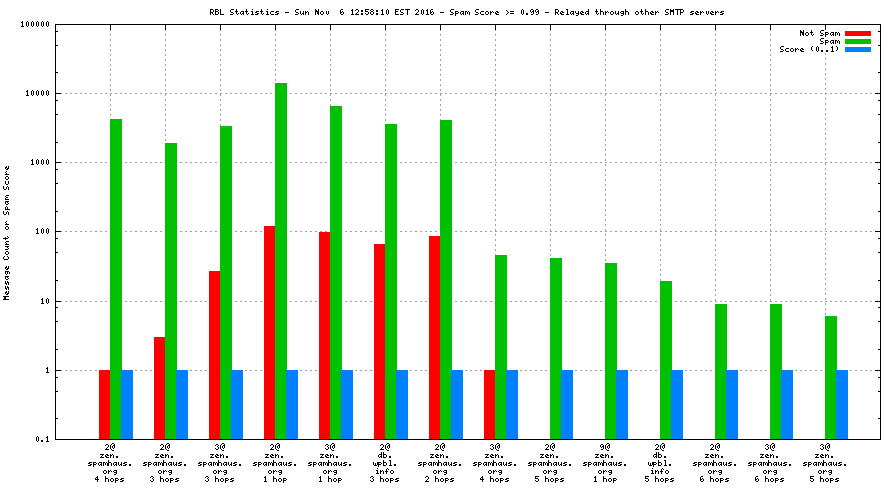Viewport: 896px width, 504px height.
Task: Click the red bar for 2@ zen.spamhaus 1 hop
Action: [x=270, y=332]
